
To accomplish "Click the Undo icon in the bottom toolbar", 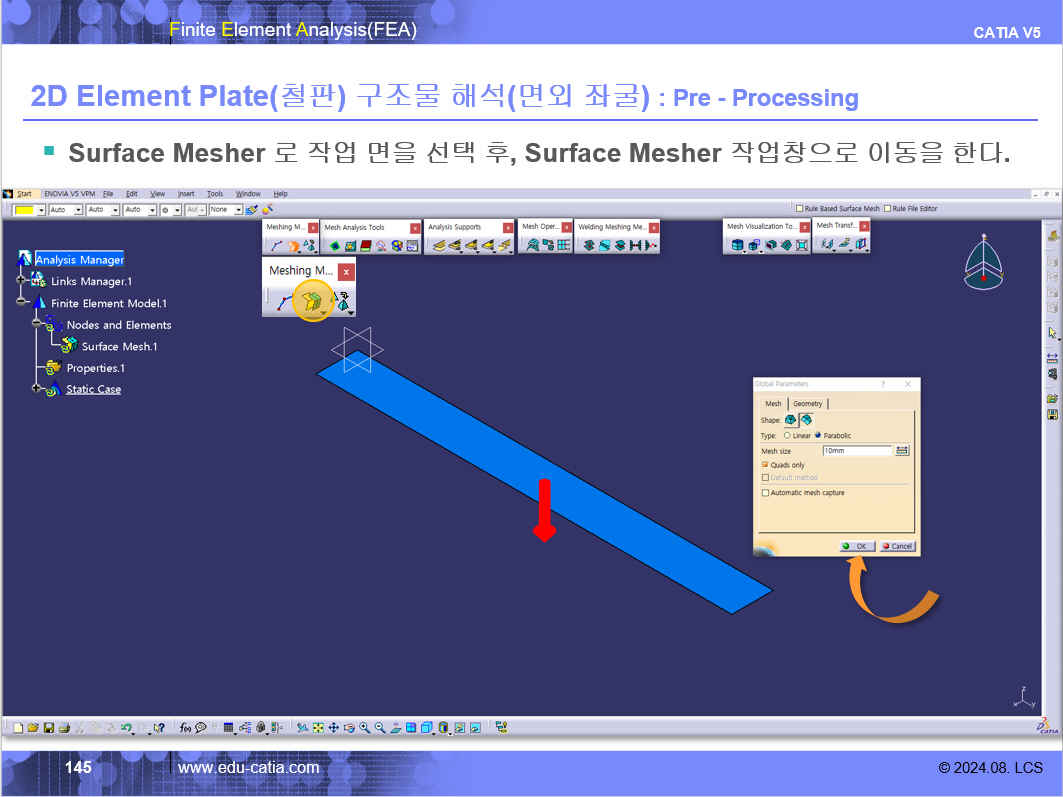I will (x=126, y=728).
